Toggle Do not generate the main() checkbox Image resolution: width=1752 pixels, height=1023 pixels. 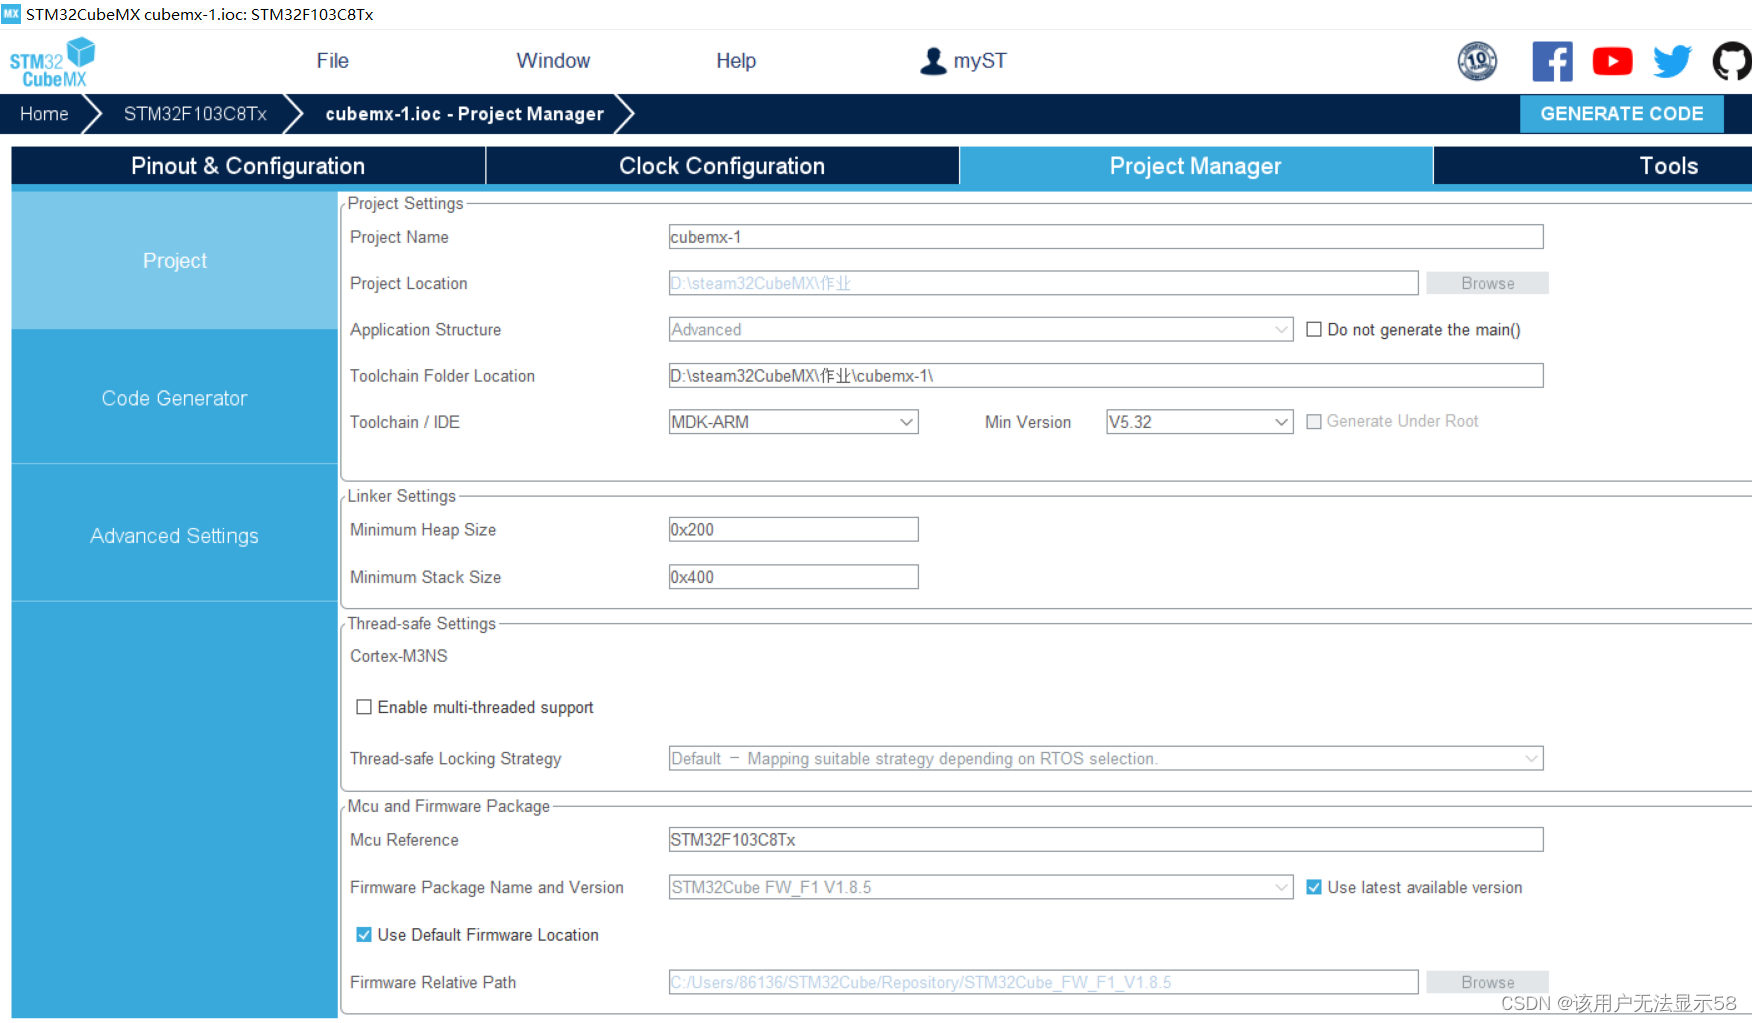(1314, 329)
